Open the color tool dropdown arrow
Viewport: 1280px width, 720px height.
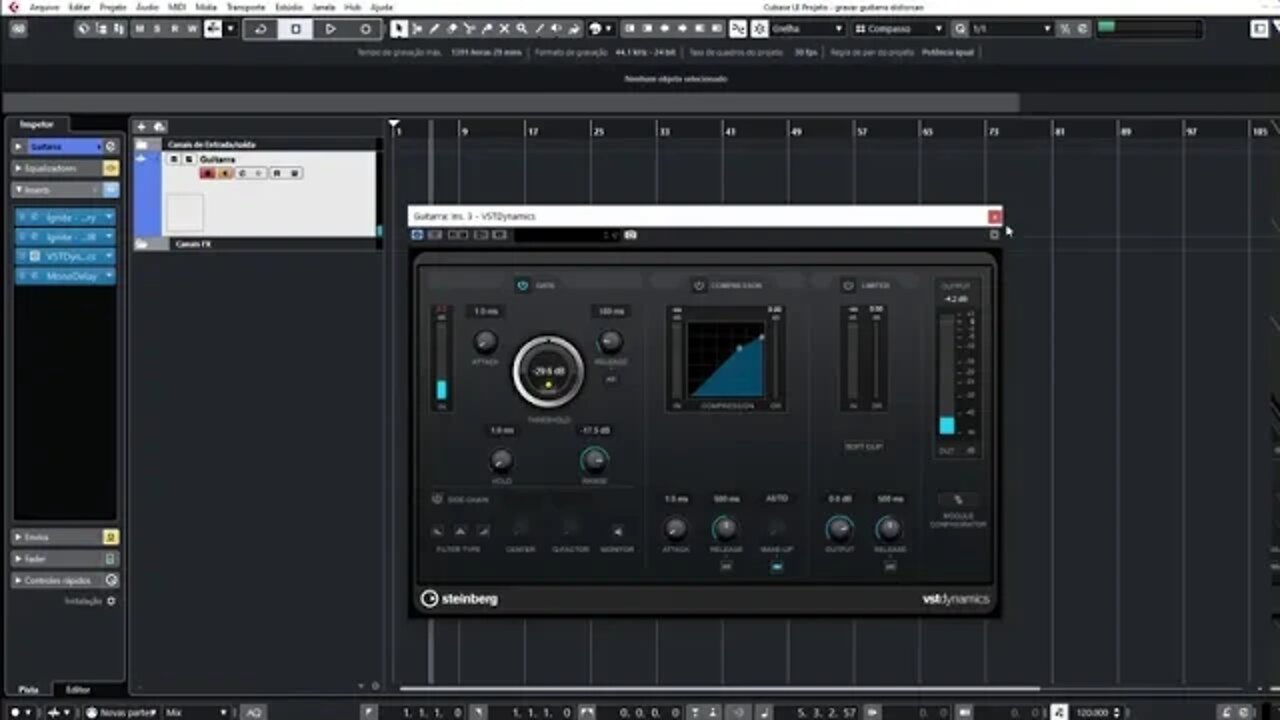coord(609,29)
